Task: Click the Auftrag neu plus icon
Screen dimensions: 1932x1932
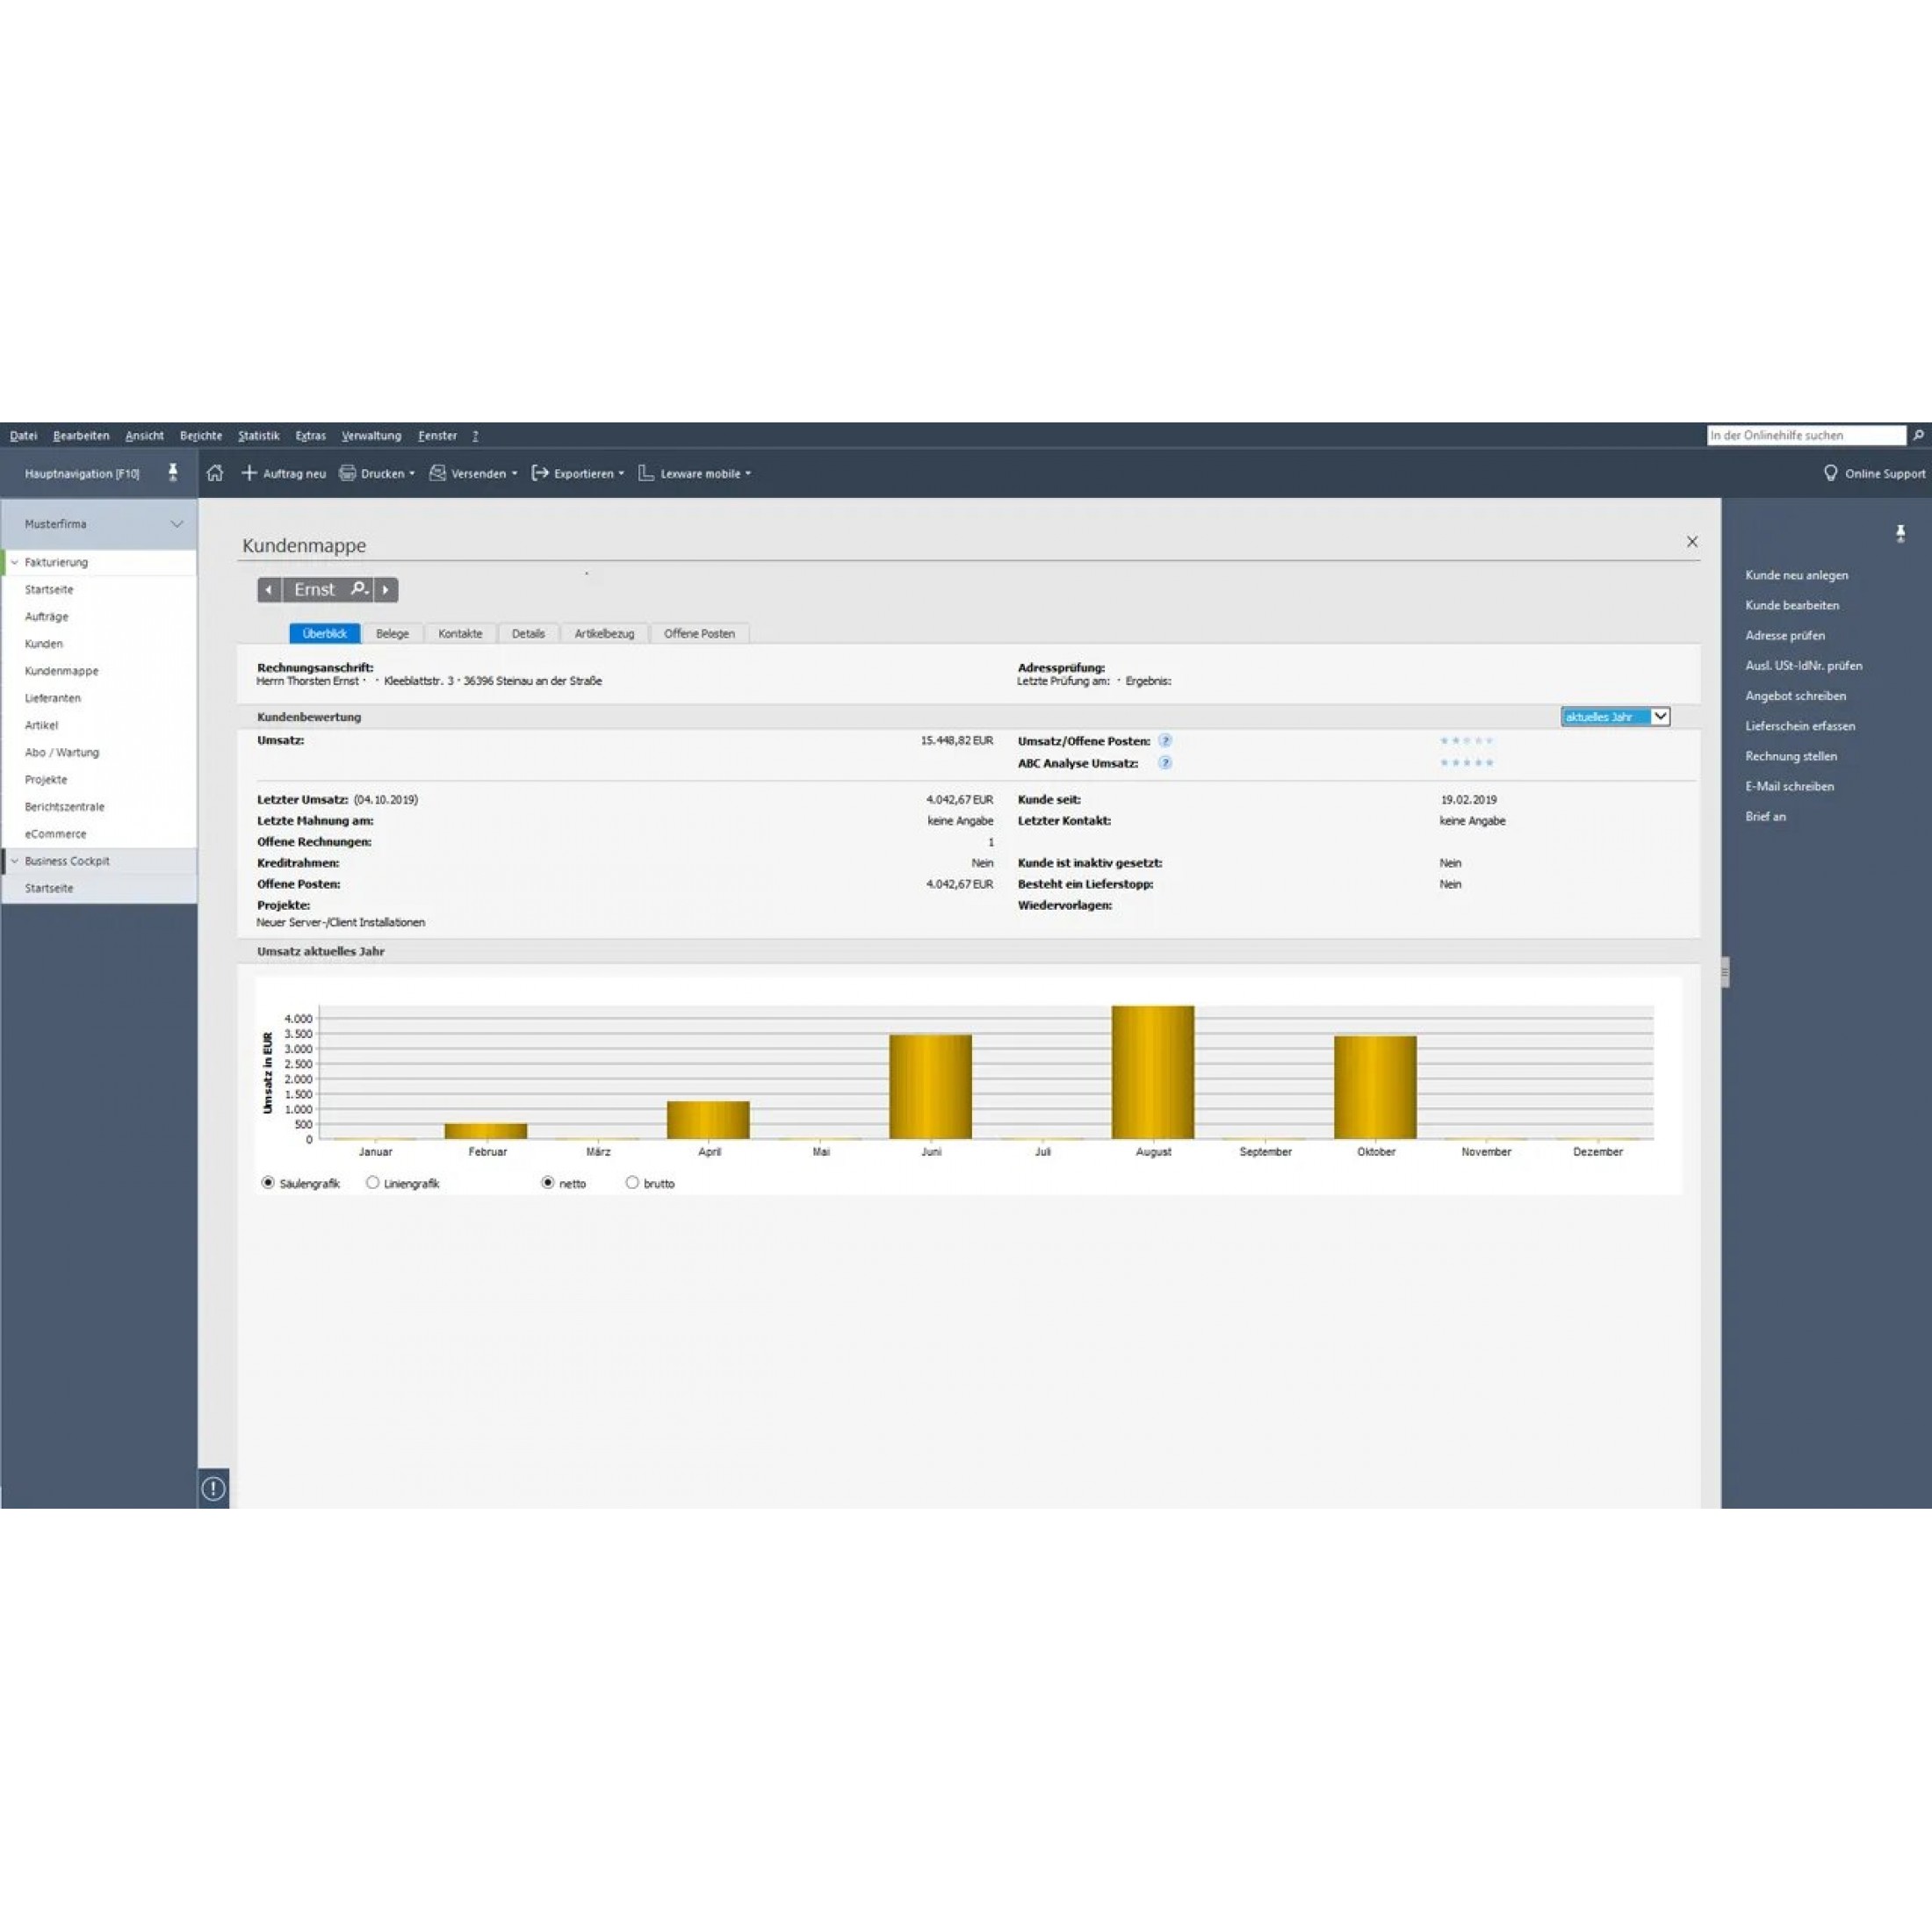Action: pyautogui.click(x=249, y=473)
